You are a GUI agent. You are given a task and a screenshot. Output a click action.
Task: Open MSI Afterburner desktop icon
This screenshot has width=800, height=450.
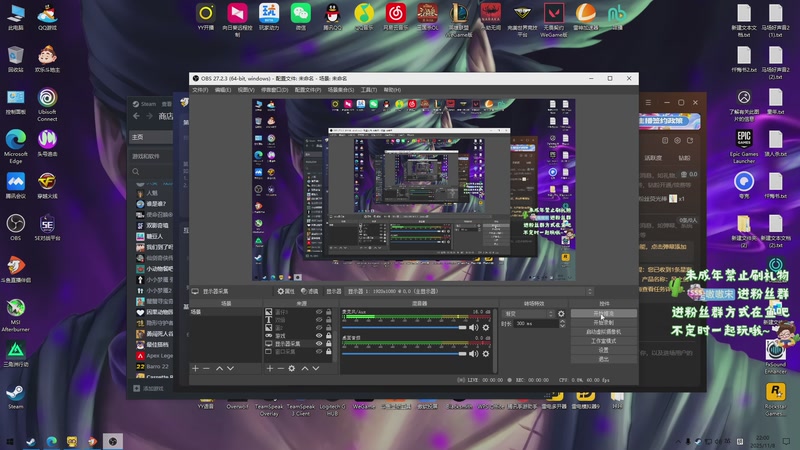pyautogui.click(x=16, y=315)
